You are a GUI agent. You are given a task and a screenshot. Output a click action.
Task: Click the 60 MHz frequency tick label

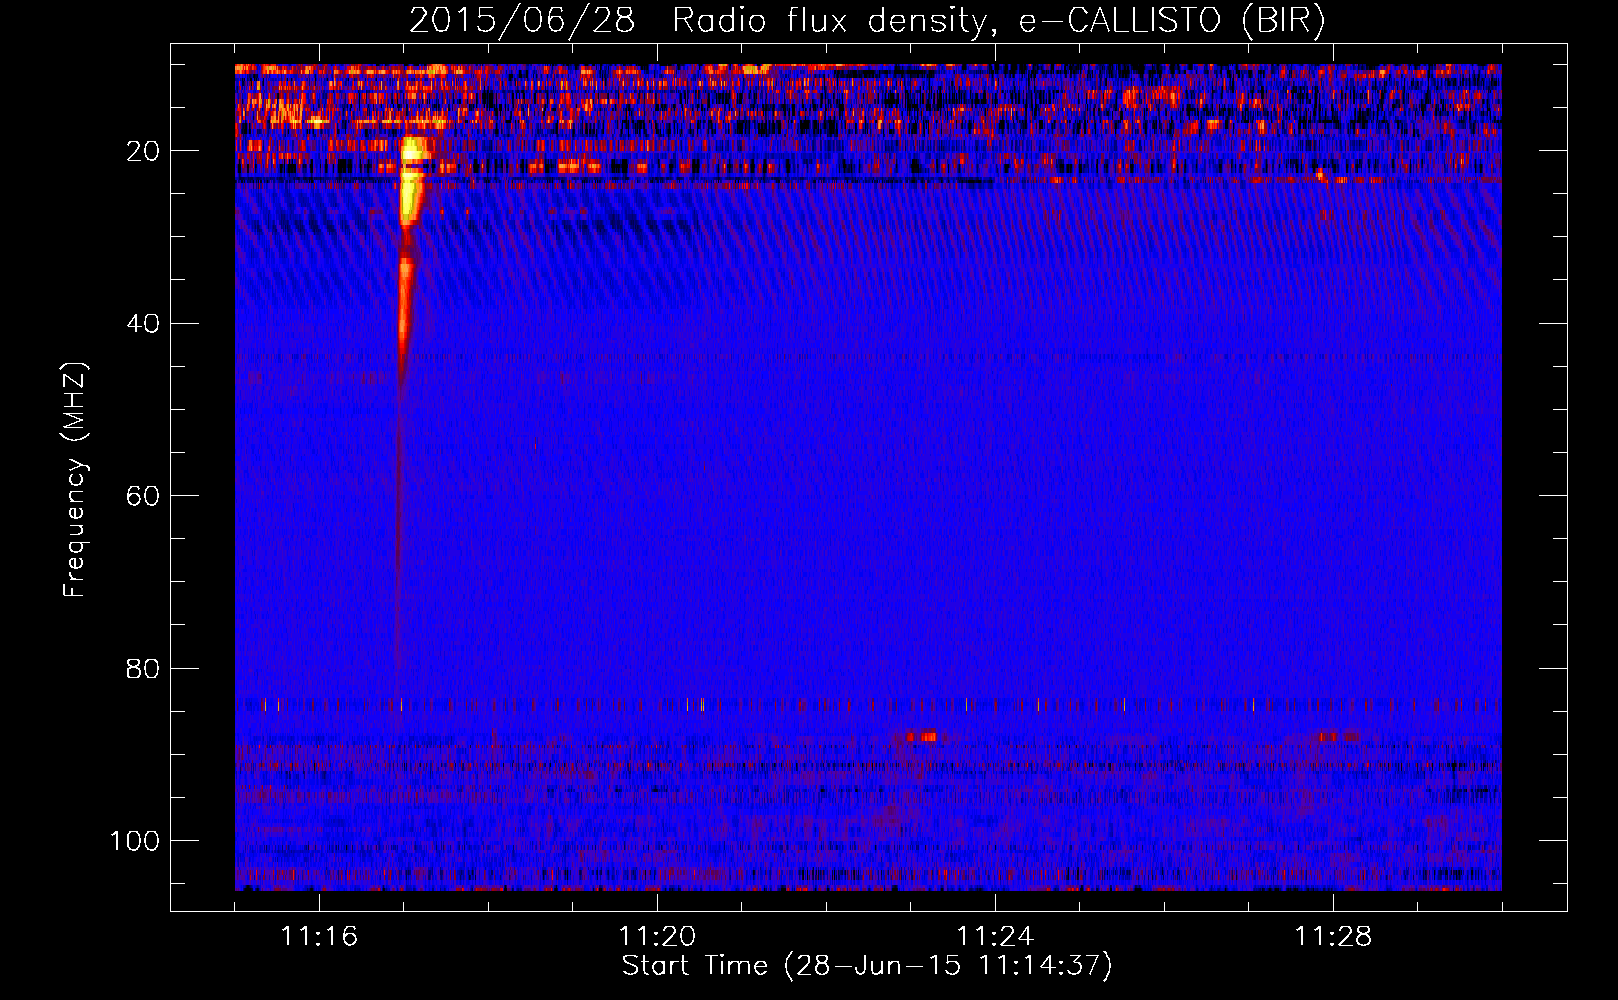[144, 496]
